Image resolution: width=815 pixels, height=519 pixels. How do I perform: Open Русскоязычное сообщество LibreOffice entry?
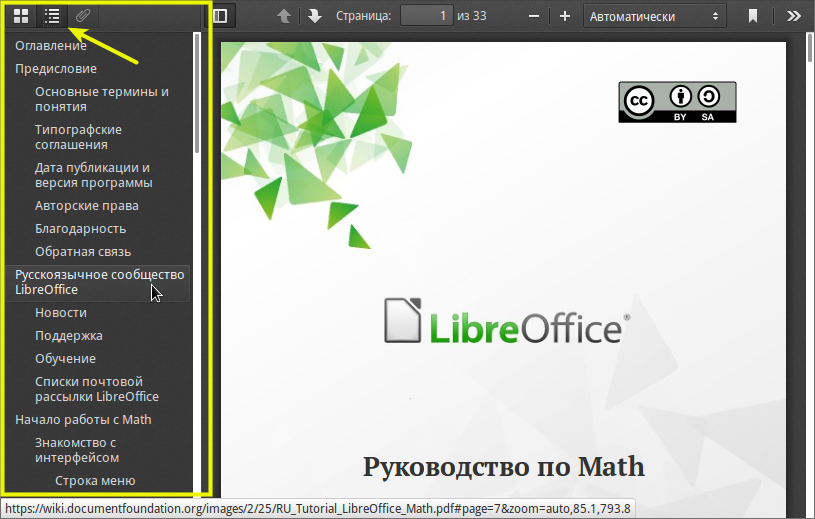(99, 282)
